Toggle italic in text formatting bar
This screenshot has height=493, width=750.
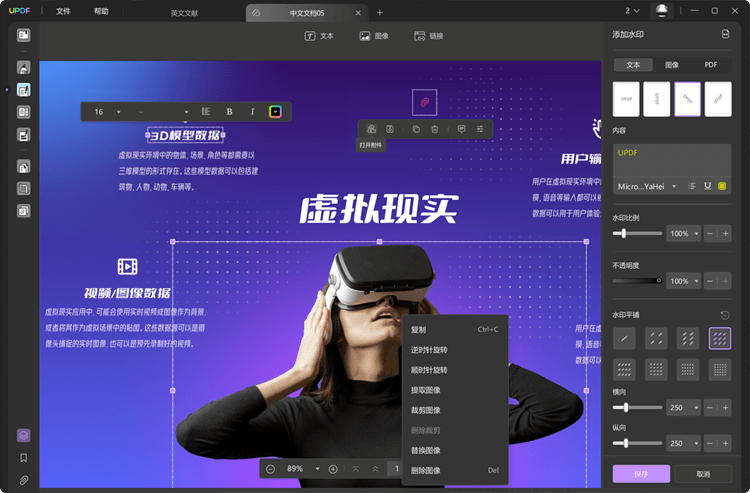[x=252, y=112]
